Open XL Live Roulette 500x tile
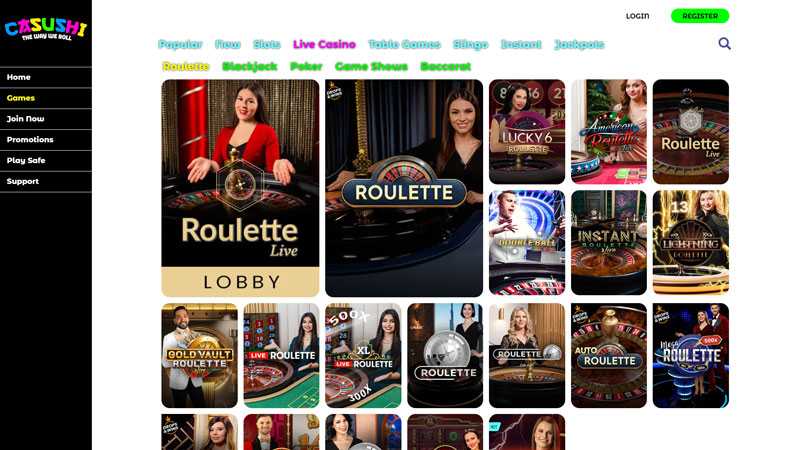800x450 pixels. point(363,356)
